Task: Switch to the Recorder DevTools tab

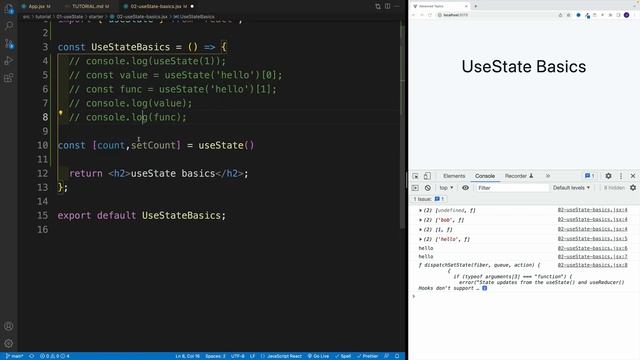Action: [x=519, y=176]
